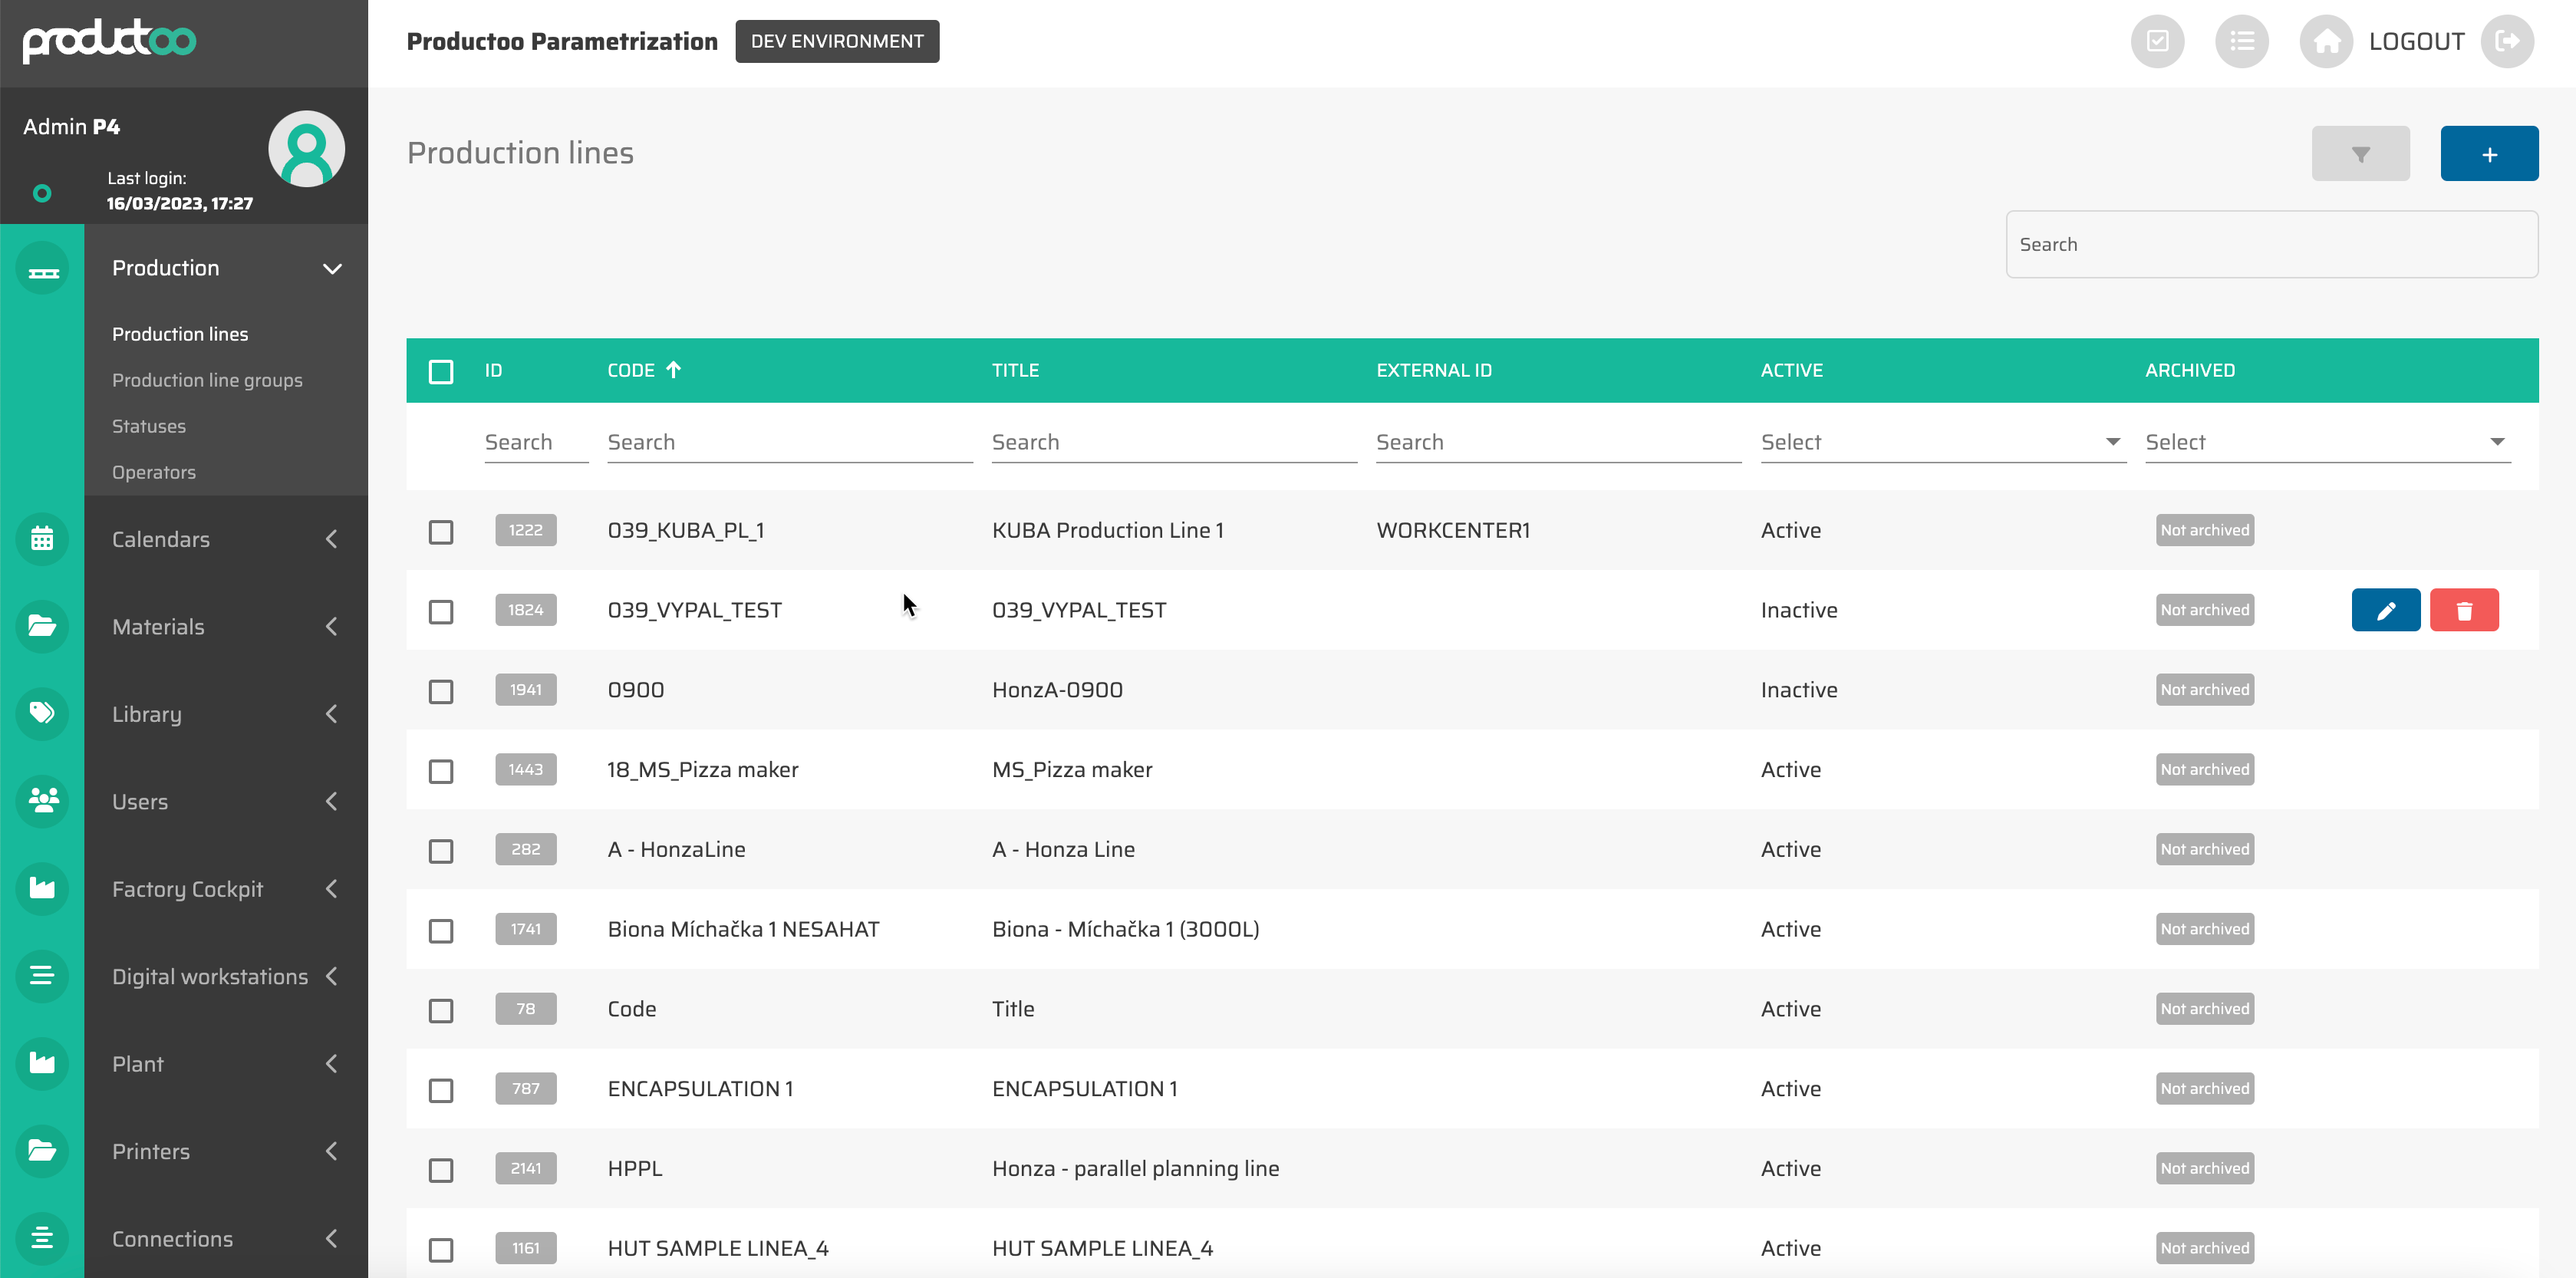Click the Calendars sidebar icon
The height and width of the screenshot is (1278, 2576).
(x=42, y=539)
